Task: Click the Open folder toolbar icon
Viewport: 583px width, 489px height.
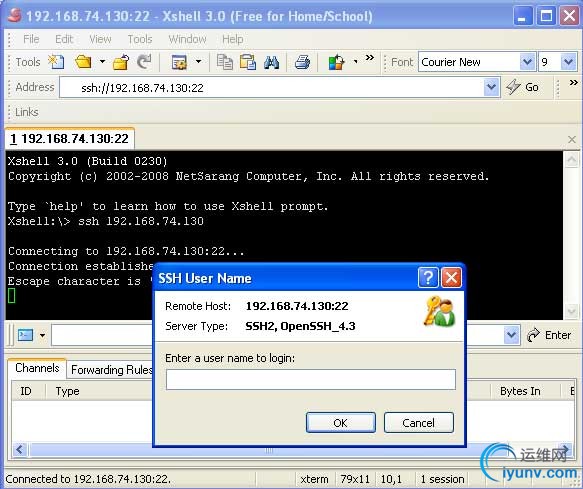Action: tap(83, 62)
